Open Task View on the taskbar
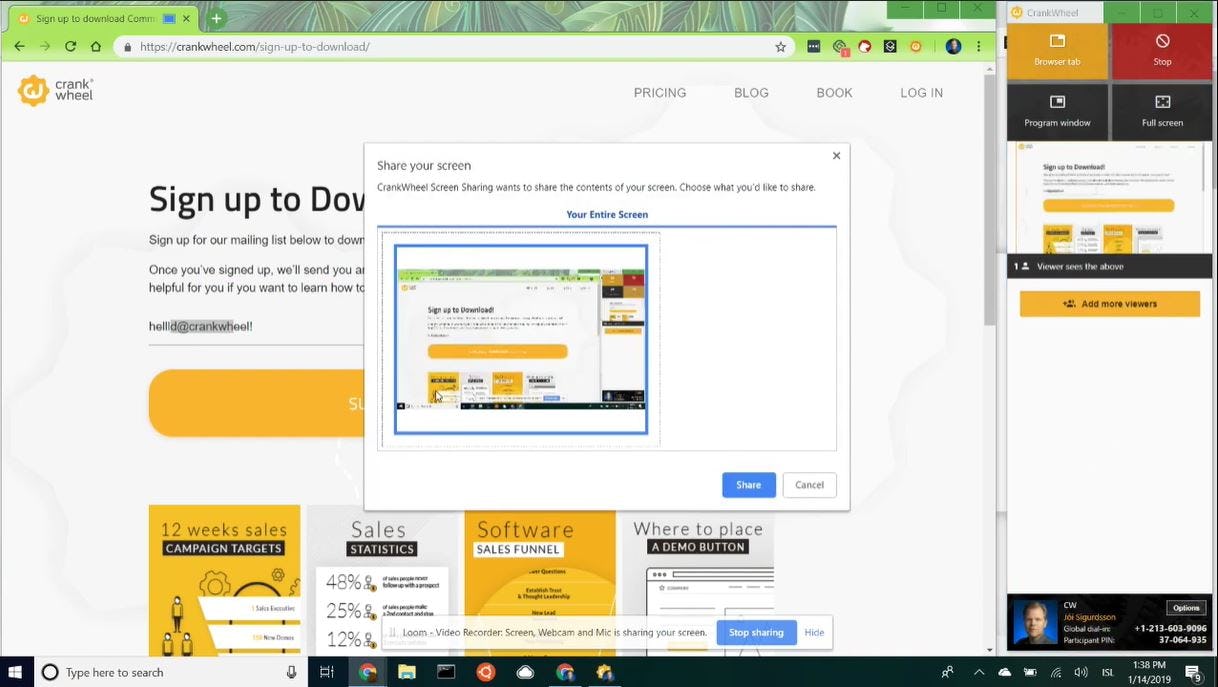This screenshot has height=687, width=1218. click(326, 672)
